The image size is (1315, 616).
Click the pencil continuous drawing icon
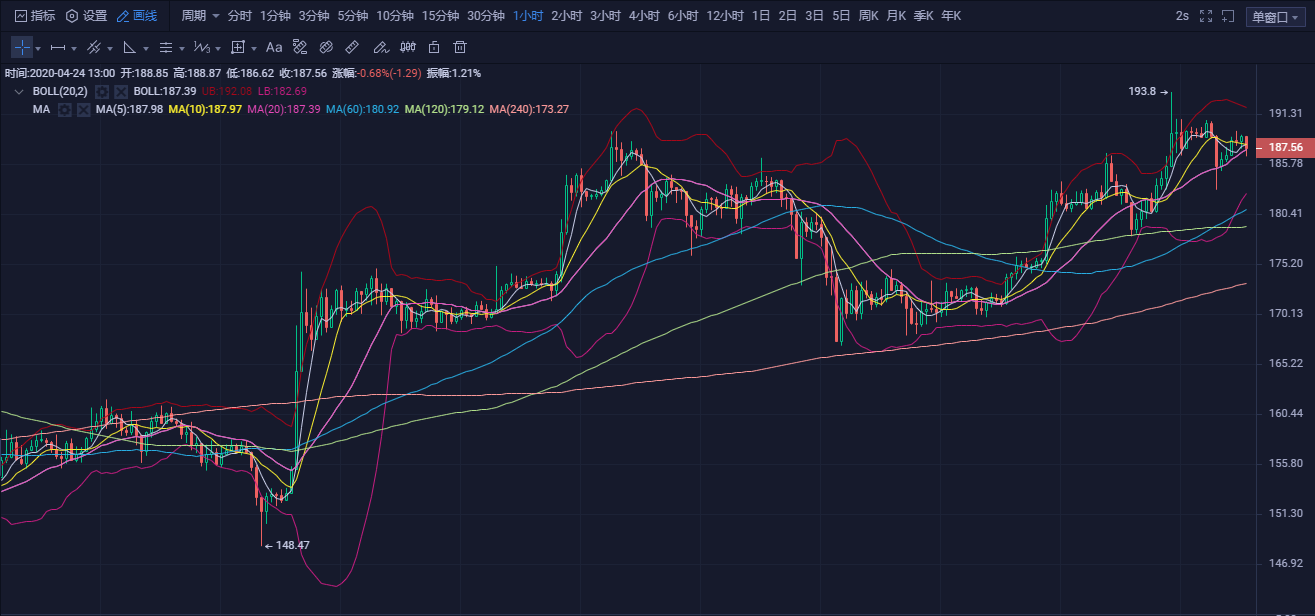point(380,47)
